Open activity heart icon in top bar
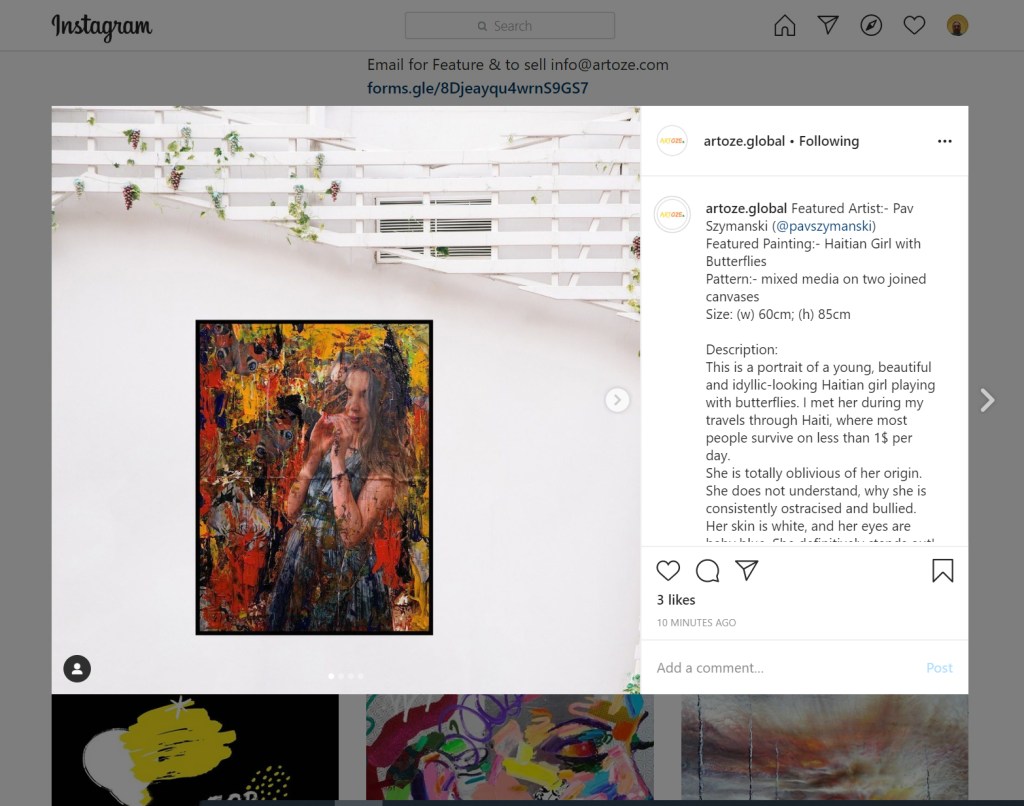This screenshot has width=1024, height=806. pyautogui.click(x=914, y=25)
